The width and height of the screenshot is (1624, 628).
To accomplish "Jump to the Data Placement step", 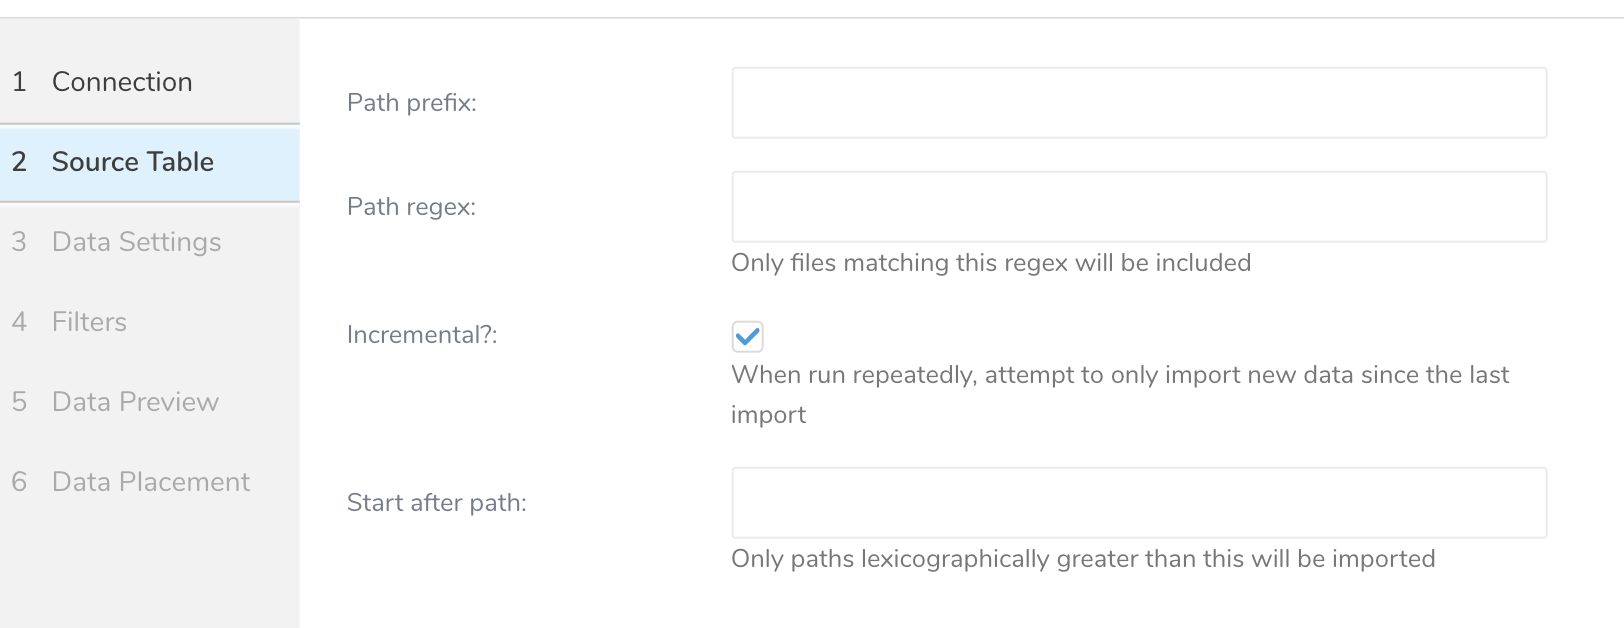I will point(150,482).
